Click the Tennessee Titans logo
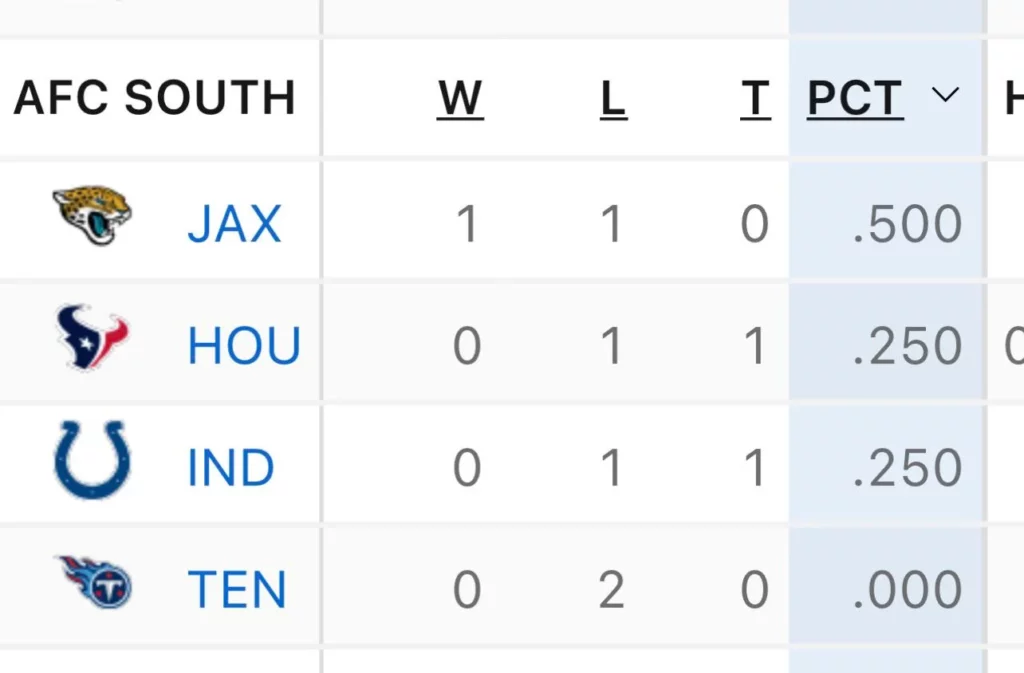This screenshot has width=1024, height=673. point(95,582)
